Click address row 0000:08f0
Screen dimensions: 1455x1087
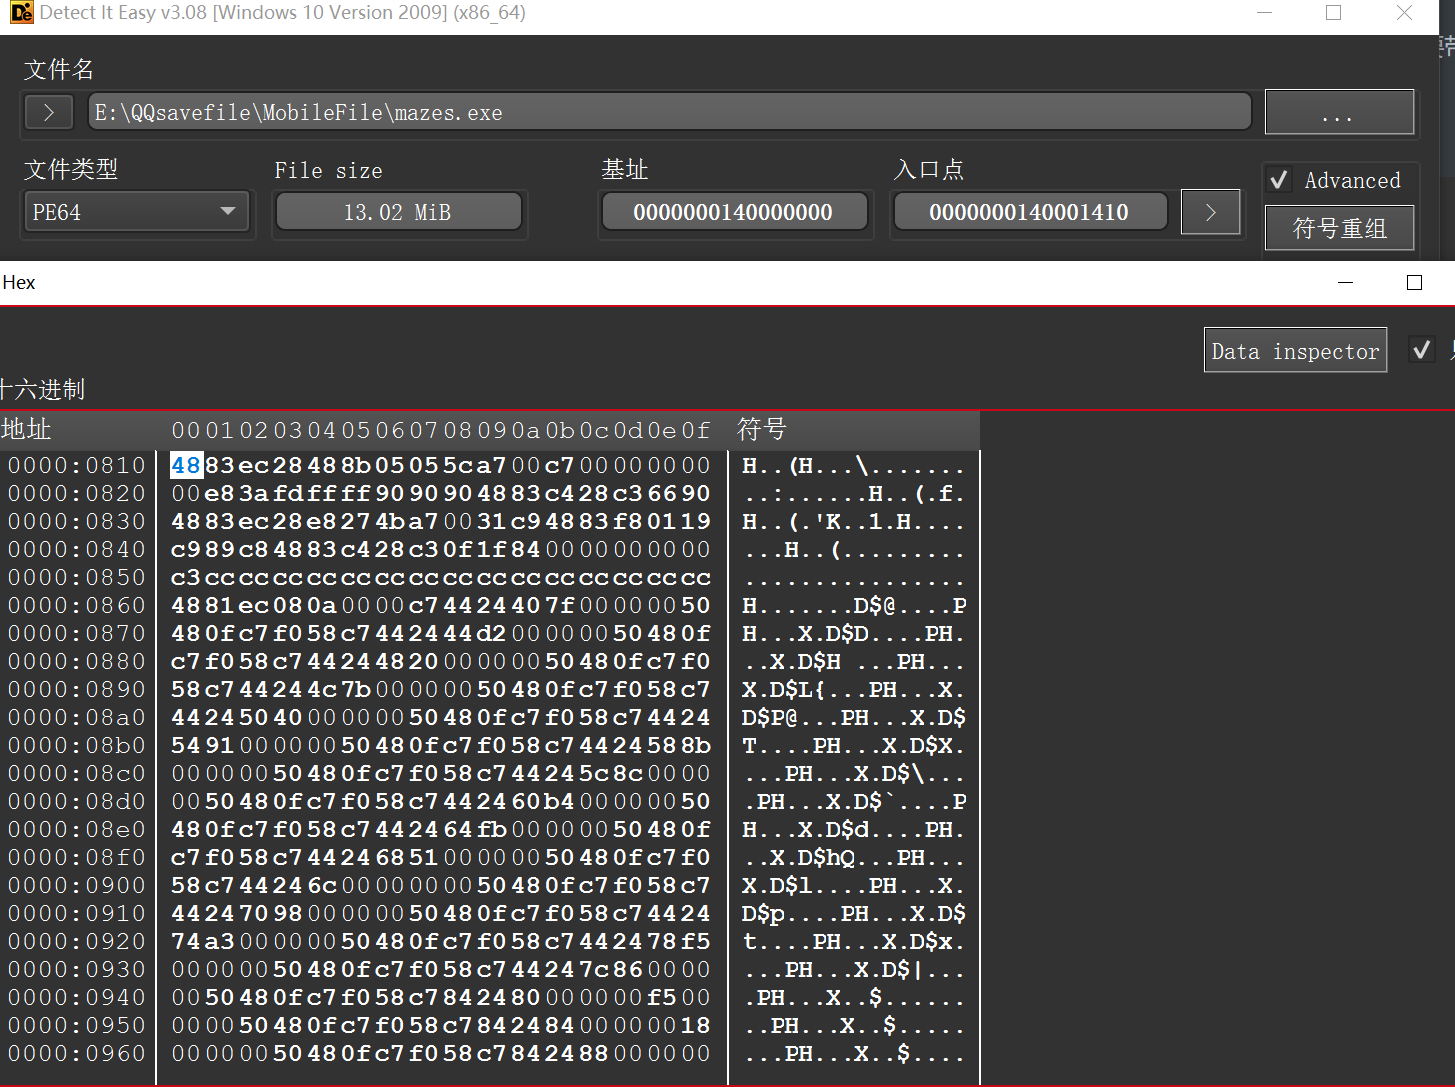click(x=77, y=857)
